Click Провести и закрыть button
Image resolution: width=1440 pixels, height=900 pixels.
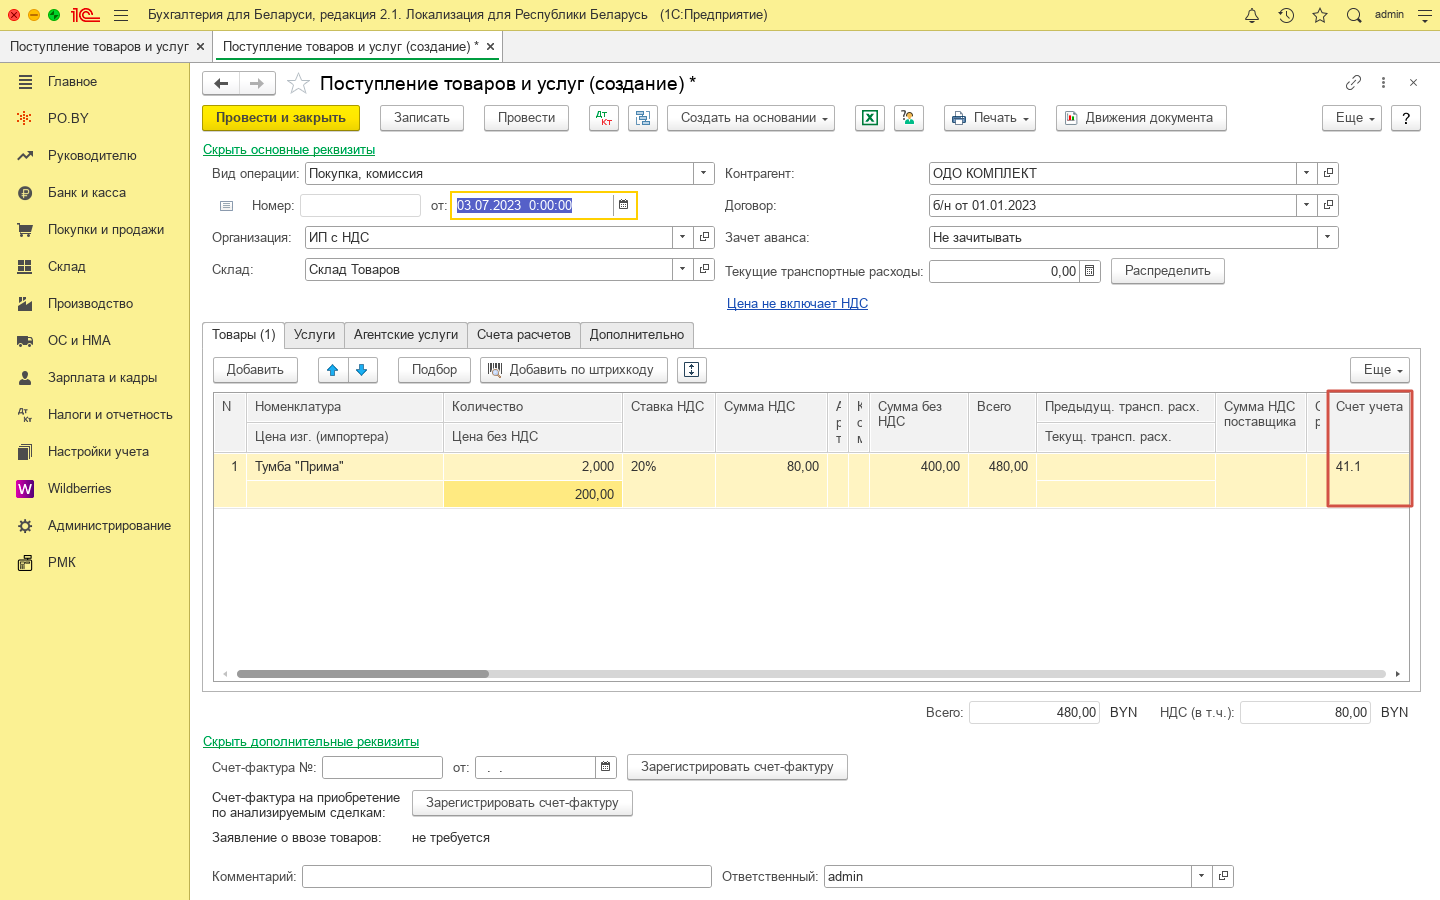pyautogui.click(x=281, y=118)
